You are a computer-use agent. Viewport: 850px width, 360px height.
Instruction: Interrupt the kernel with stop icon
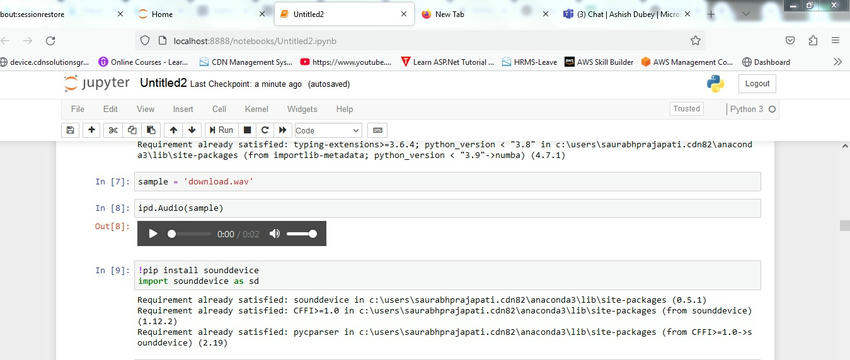pos(247,130)
